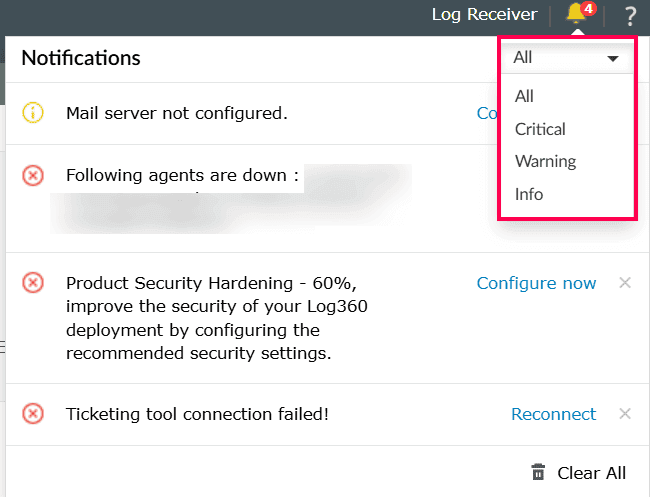
Task: Click the Notifications panel heading
Action: click(81, 58)
